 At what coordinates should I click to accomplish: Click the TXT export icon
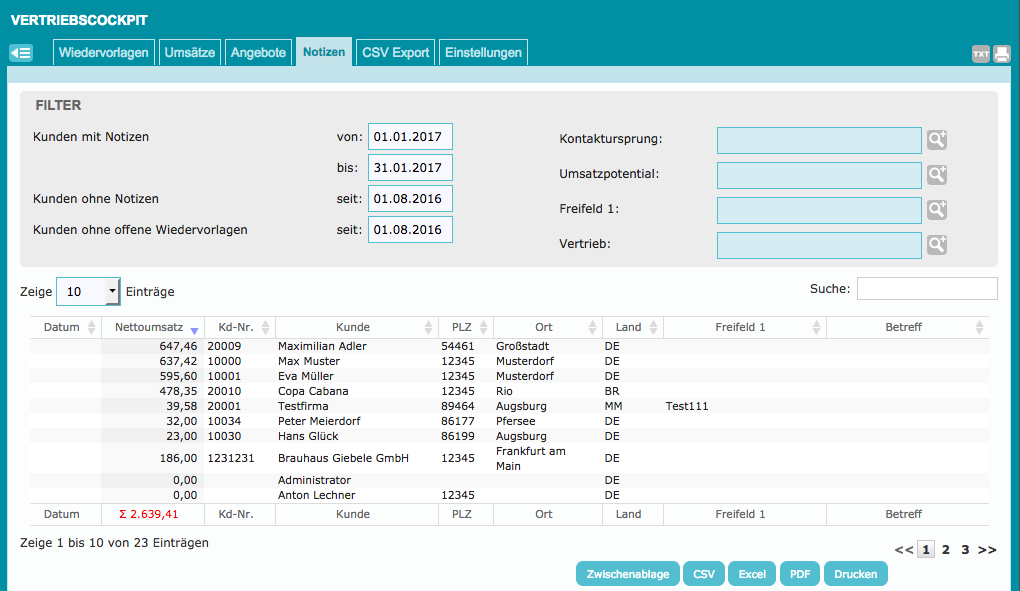pyautogui.click(x=980, y=54)
